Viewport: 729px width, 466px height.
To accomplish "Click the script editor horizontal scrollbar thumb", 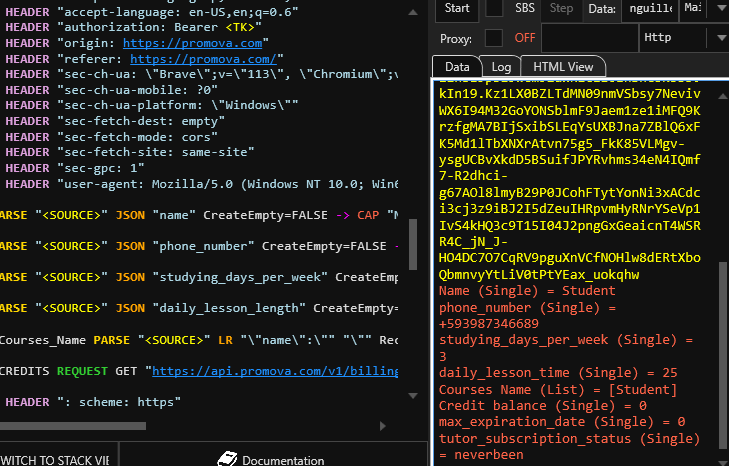I will tap(73, 426).
